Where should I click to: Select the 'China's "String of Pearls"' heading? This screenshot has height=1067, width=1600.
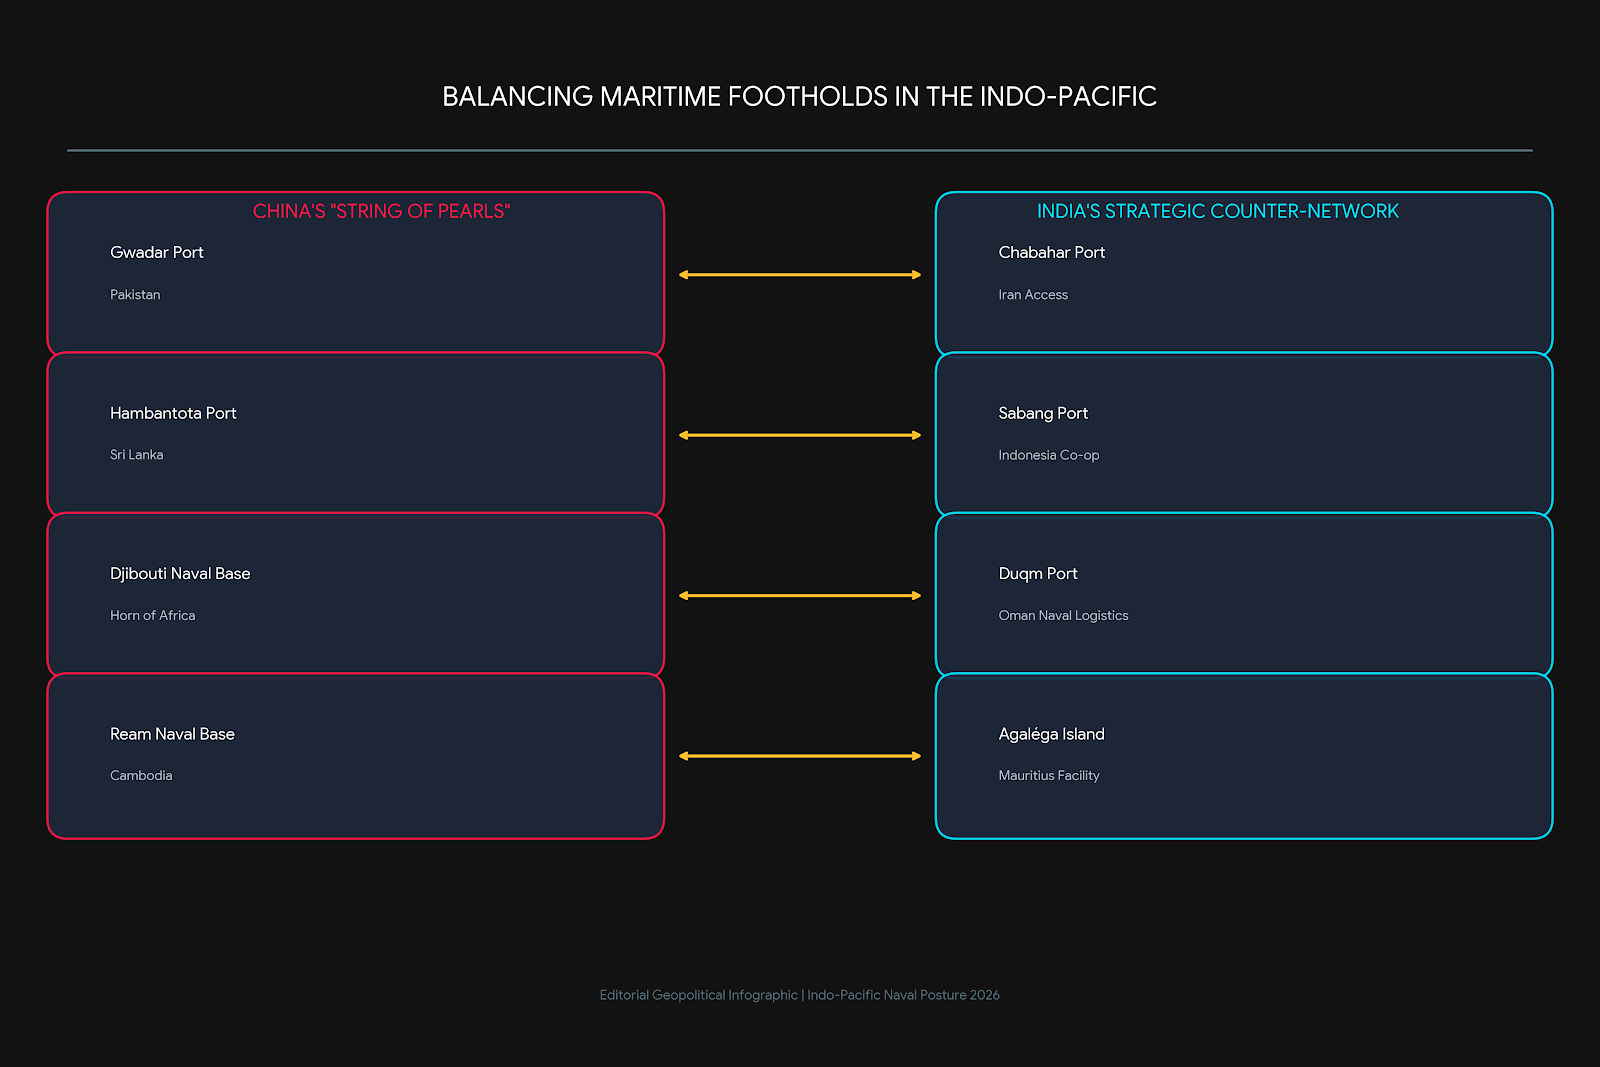pos(381,211)
